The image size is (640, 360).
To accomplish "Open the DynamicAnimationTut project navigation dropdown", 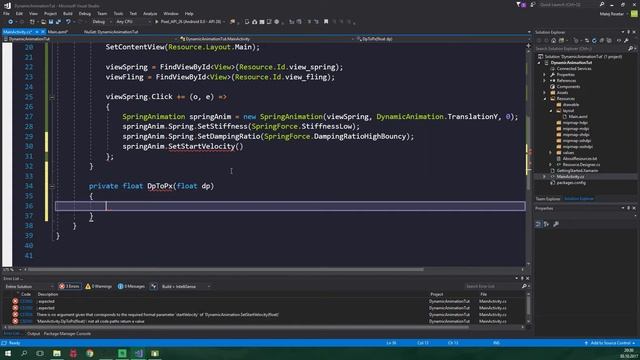I will click(x=90, y=39).
